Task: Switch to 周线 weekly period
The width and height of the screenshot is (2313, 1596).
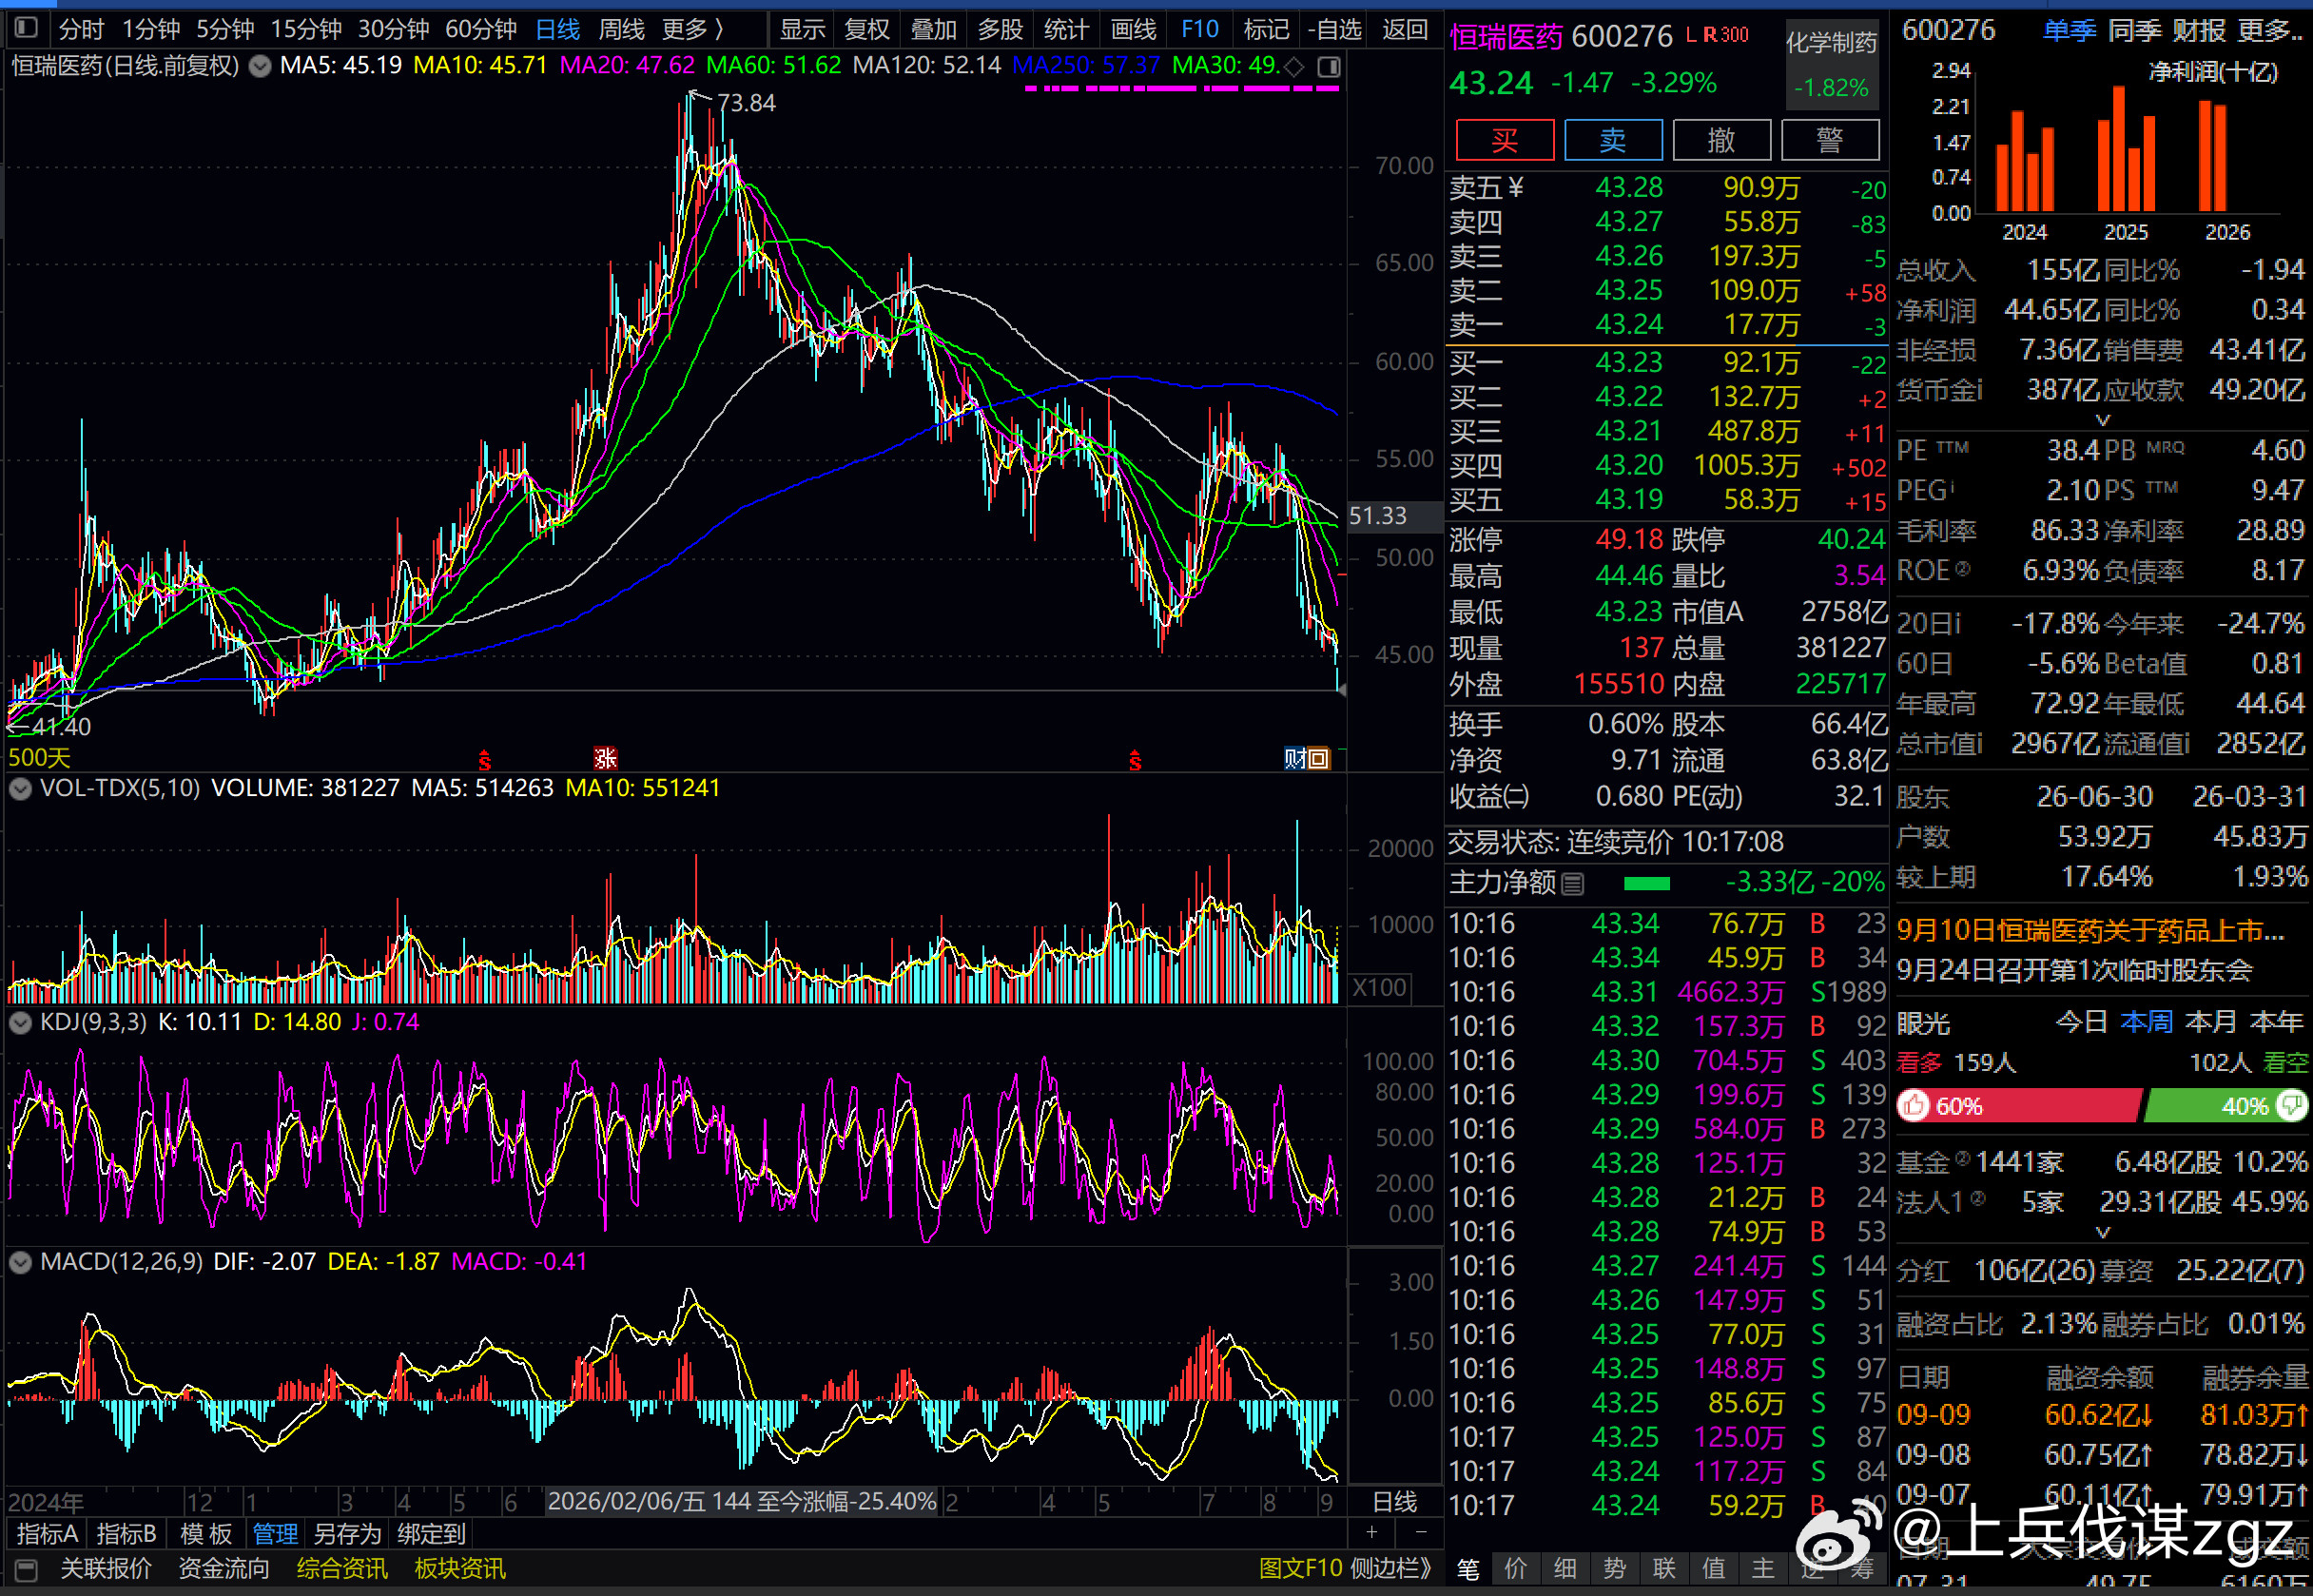Action: 621,30
